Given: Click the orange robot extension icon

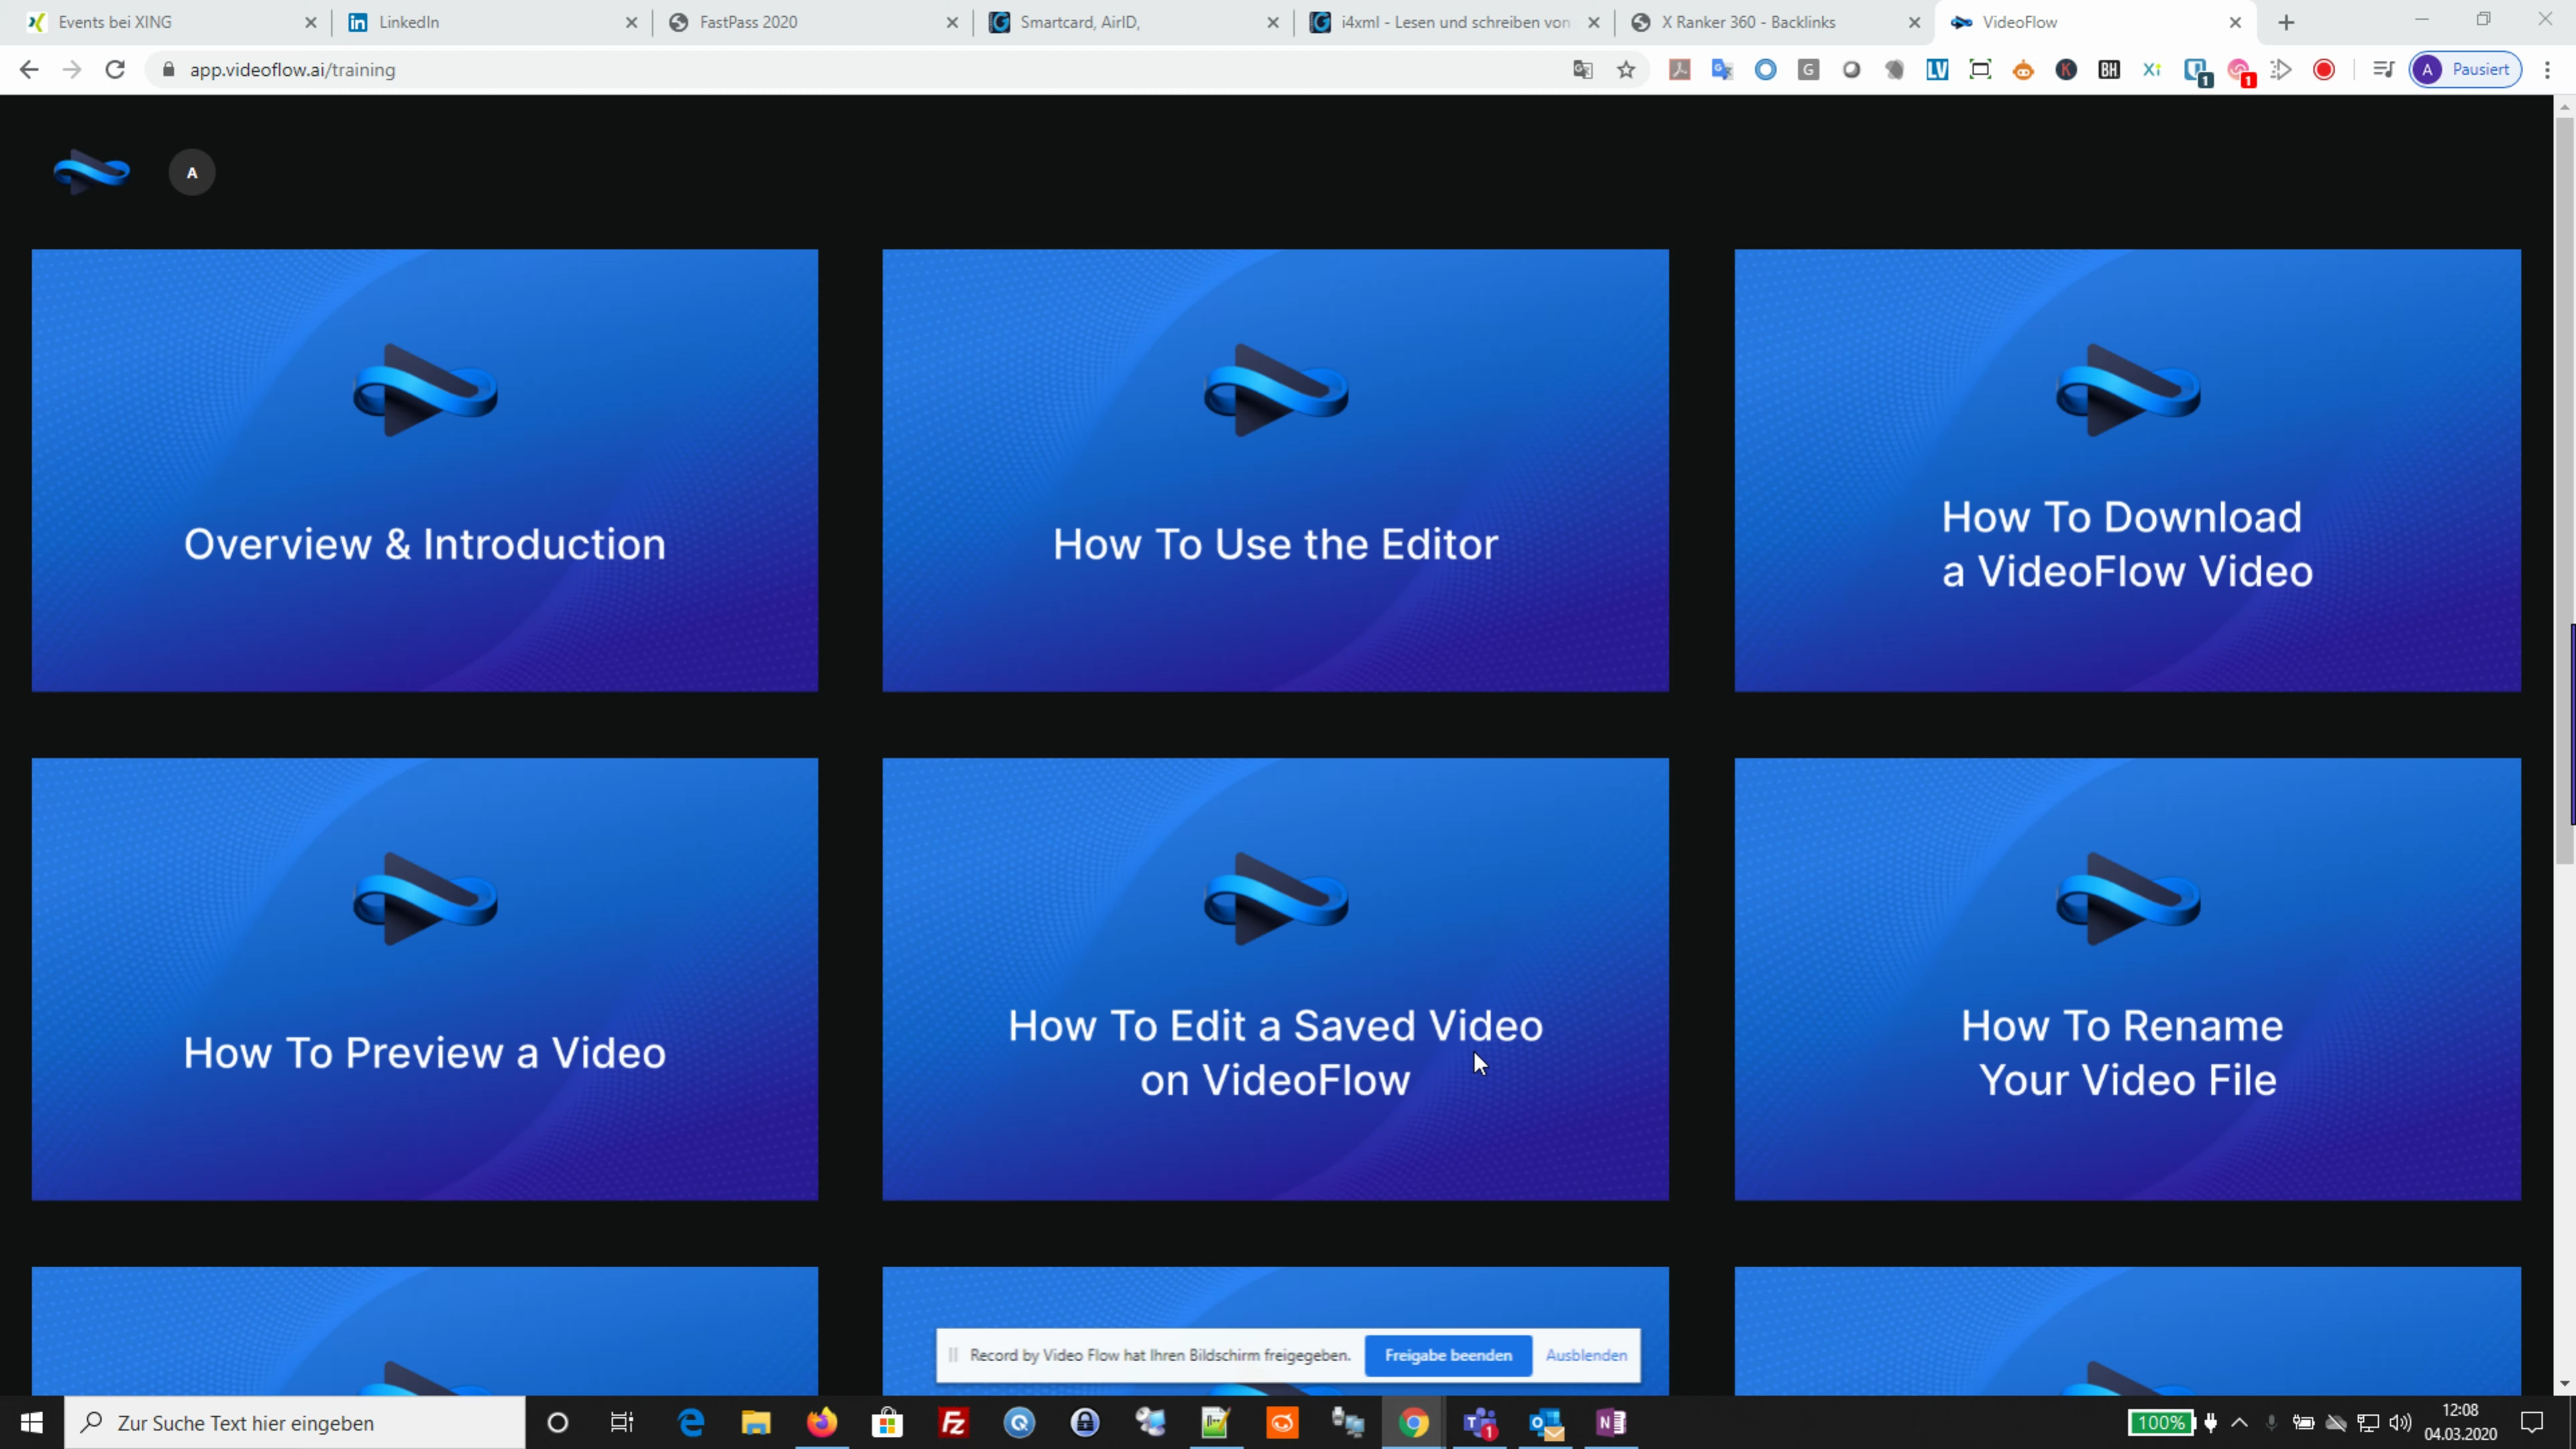Looking at the screenshot, I should (x=2023, y=69).
